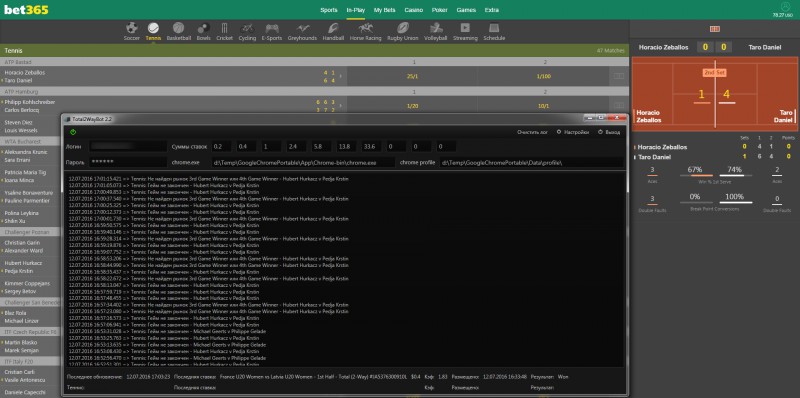This screenshot has width=800, height=398.
Task: Open the Horse Racing icon
Action: (365, 28)
